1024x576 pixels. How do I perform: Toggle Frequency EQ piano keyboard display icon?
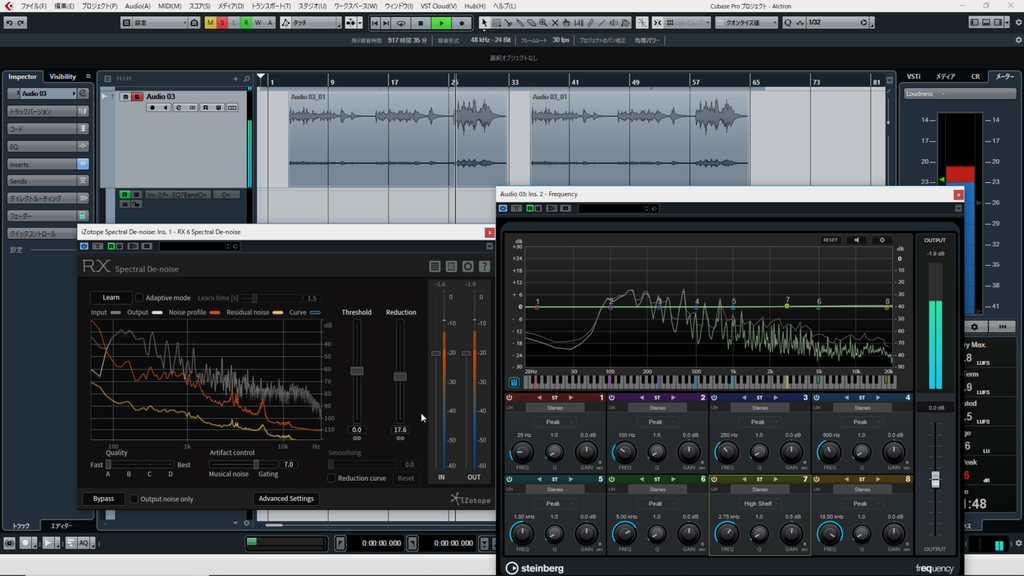514,382
